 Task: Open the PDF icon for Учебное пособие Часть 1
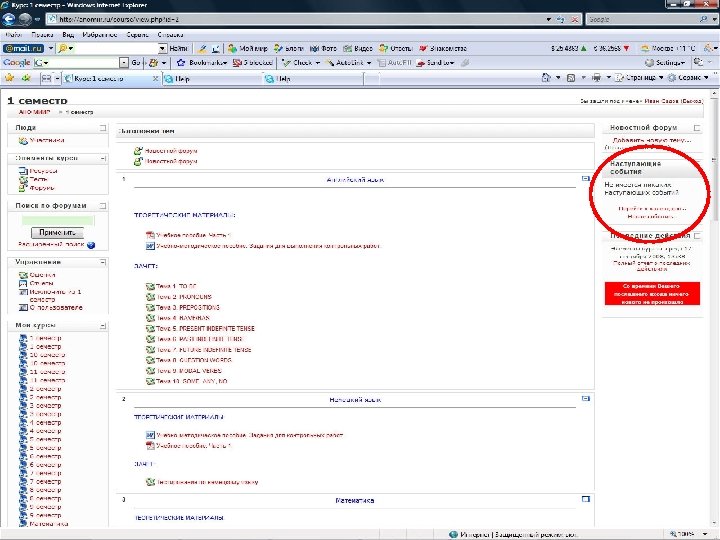coord(150,235)
